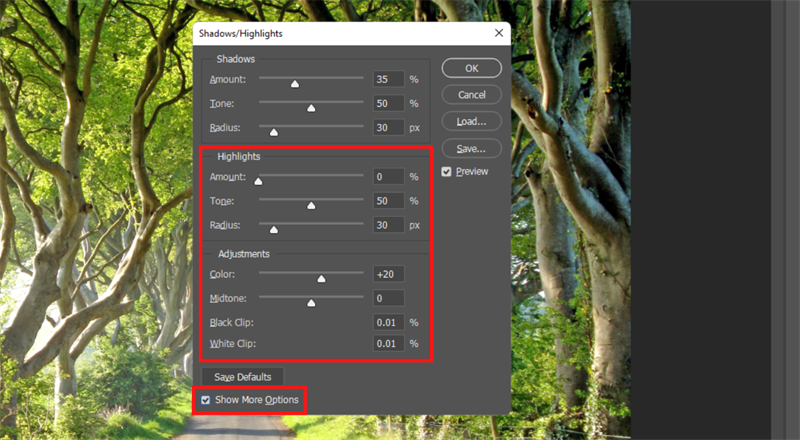Click the White Clip label
The width and height of the screenshot is (800, 440).
(x=233, y=344)
